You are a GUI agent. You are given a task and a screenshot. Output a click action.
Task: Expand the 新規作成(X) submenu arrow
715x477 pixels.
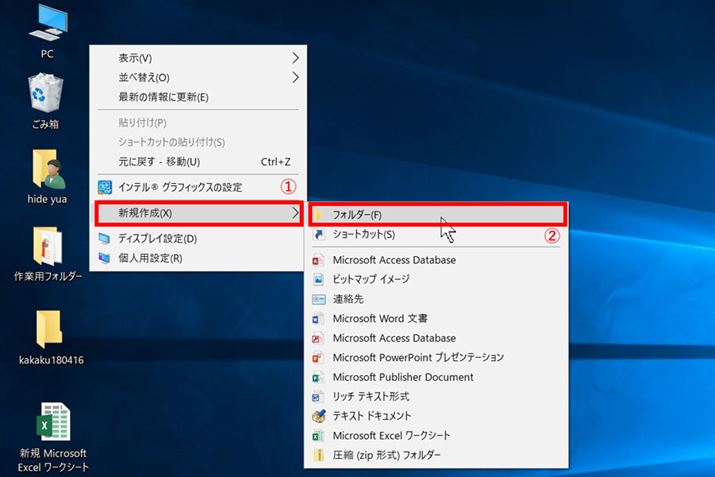click(294, 212)
